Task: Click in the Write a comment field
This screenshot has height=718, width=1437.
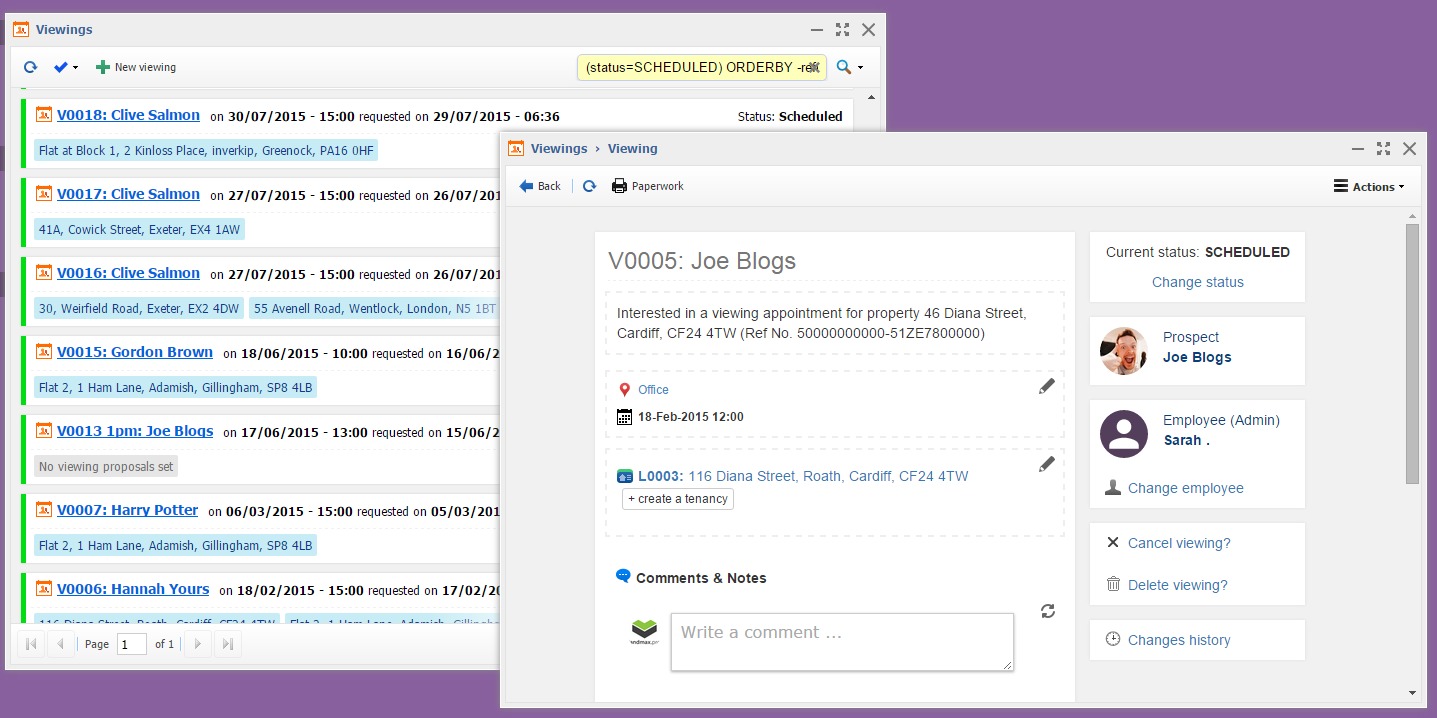Action: (841, 641)
